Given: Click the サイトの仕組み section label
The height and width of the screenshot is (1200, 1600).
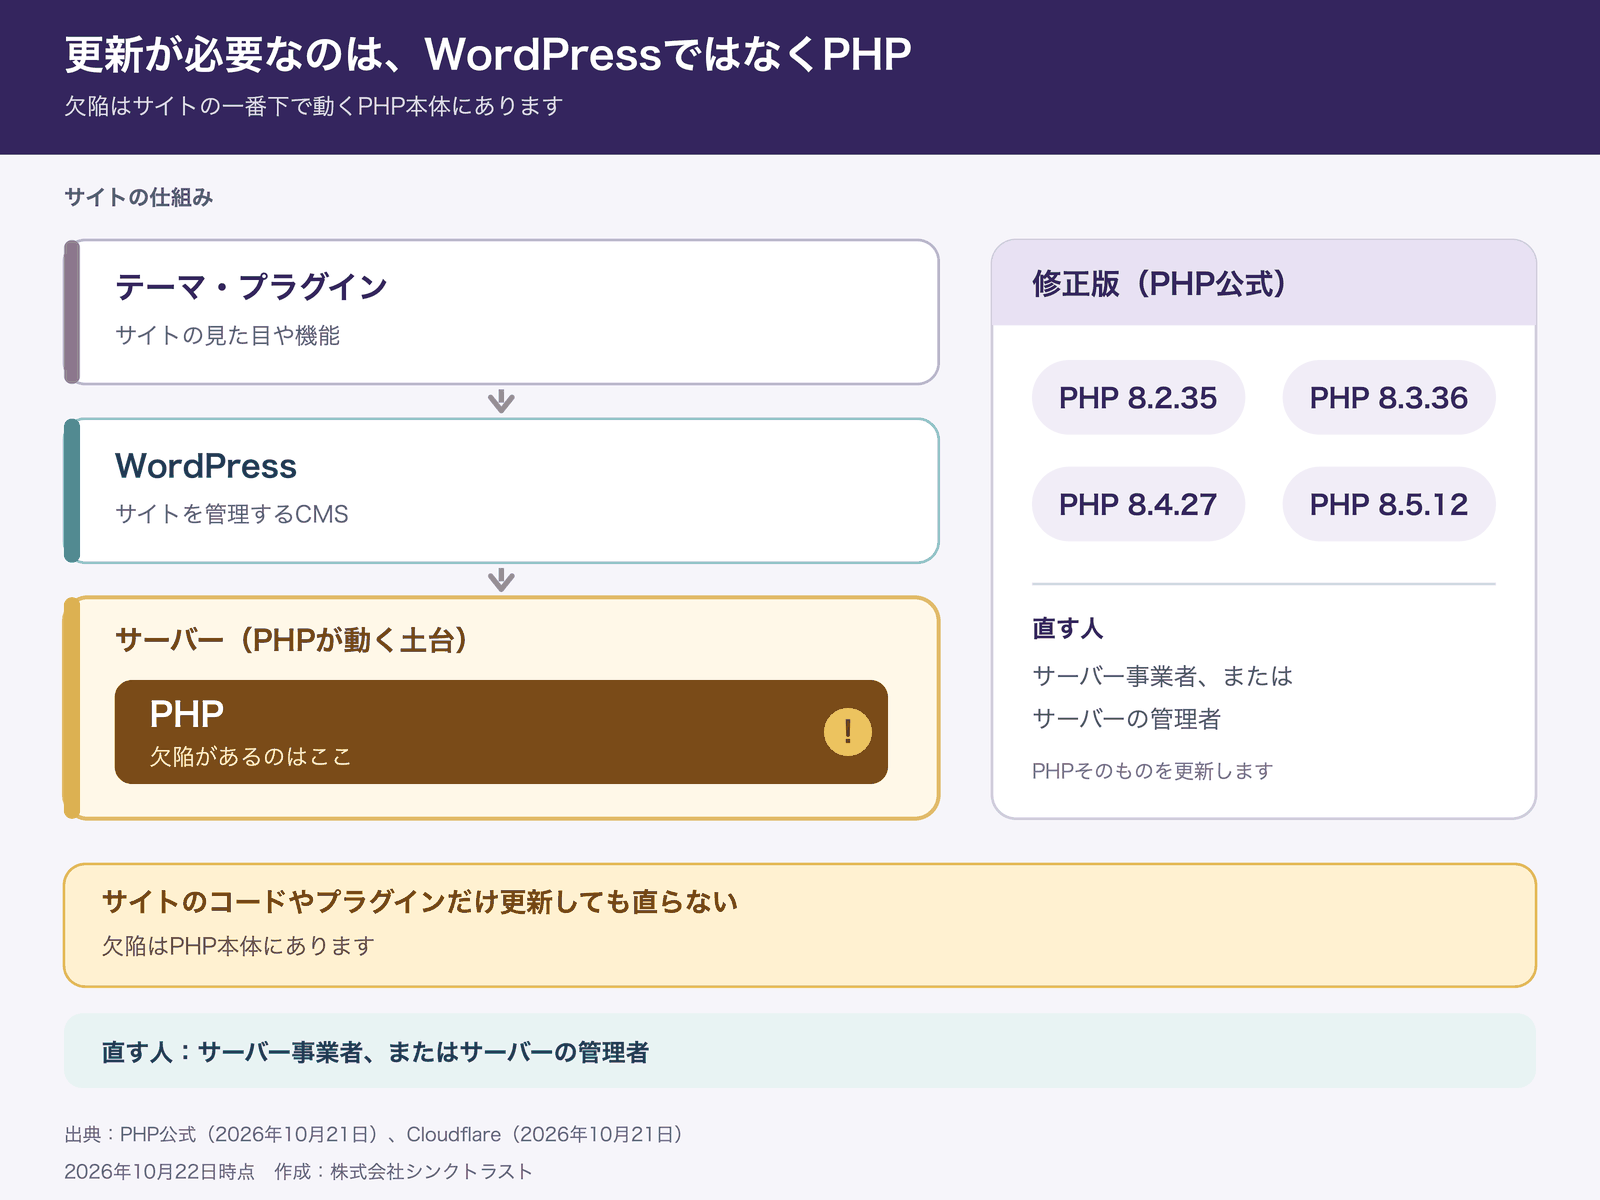Looking at the screenshot, I should [x=139, y=197].
